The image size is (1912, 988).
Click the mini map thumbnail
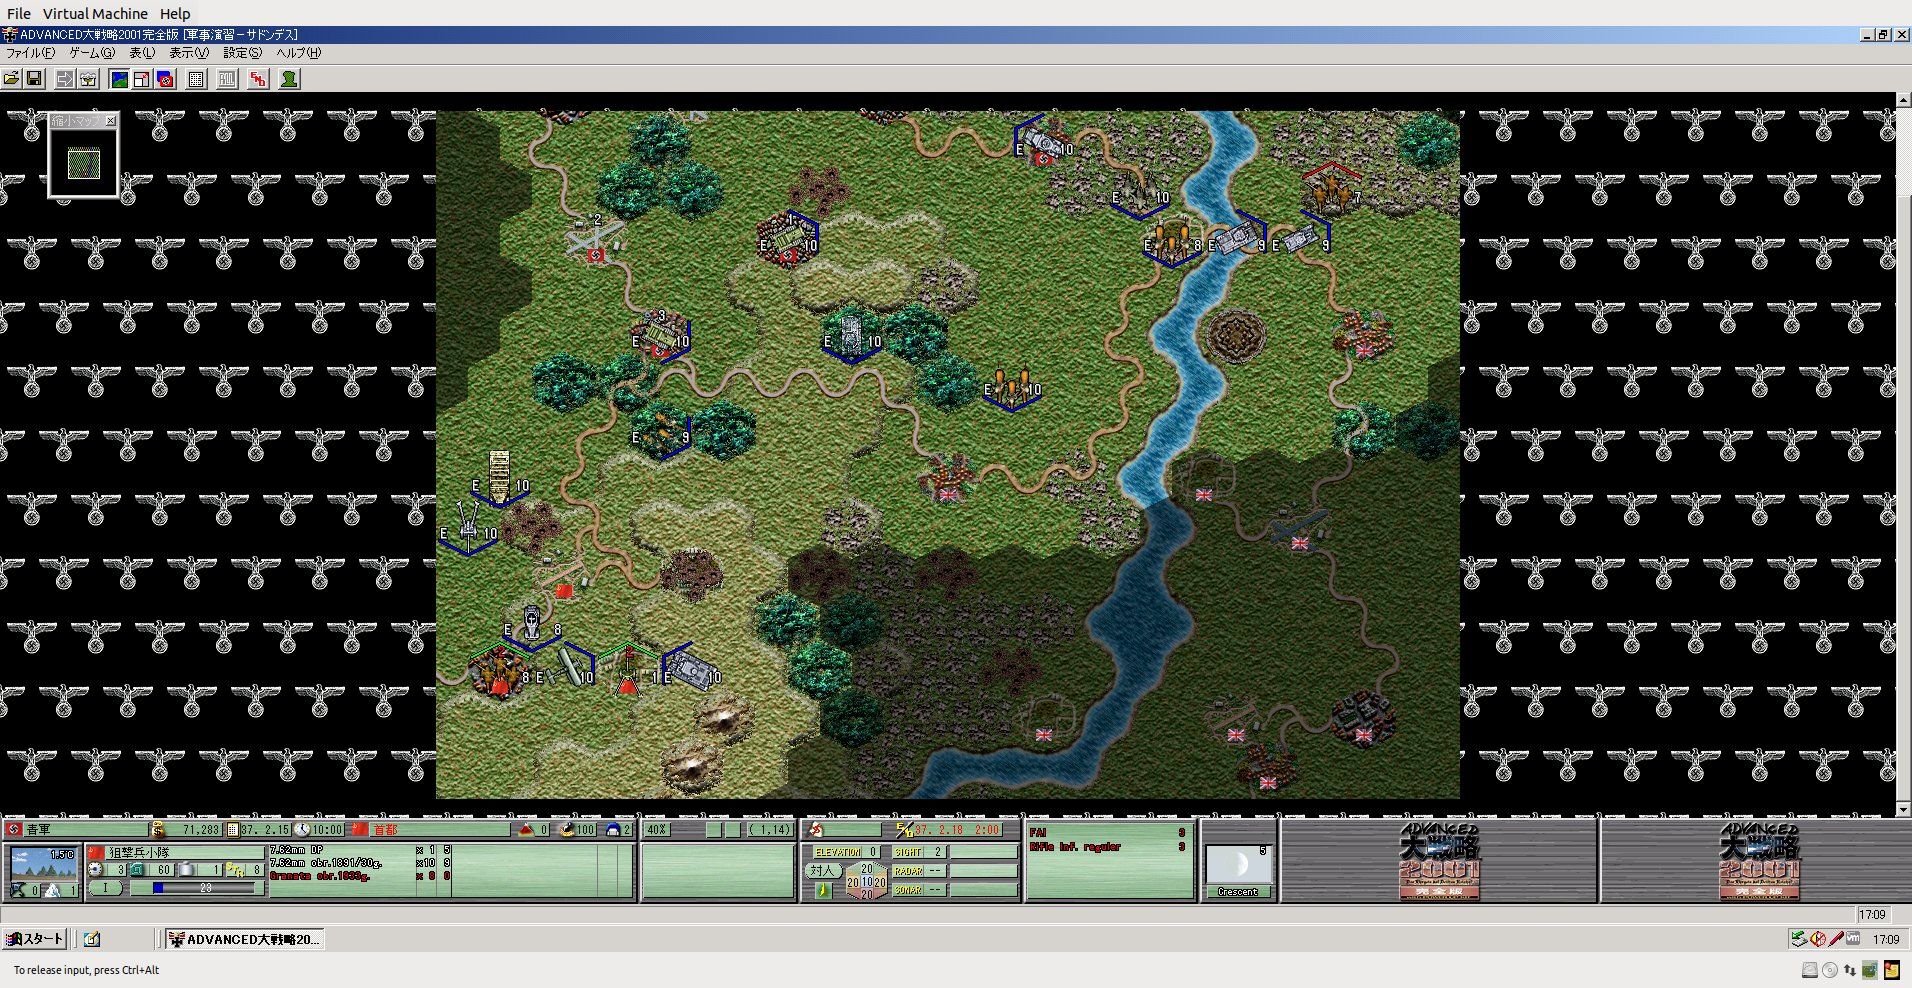pyautogui.click(x=83, y=163)
